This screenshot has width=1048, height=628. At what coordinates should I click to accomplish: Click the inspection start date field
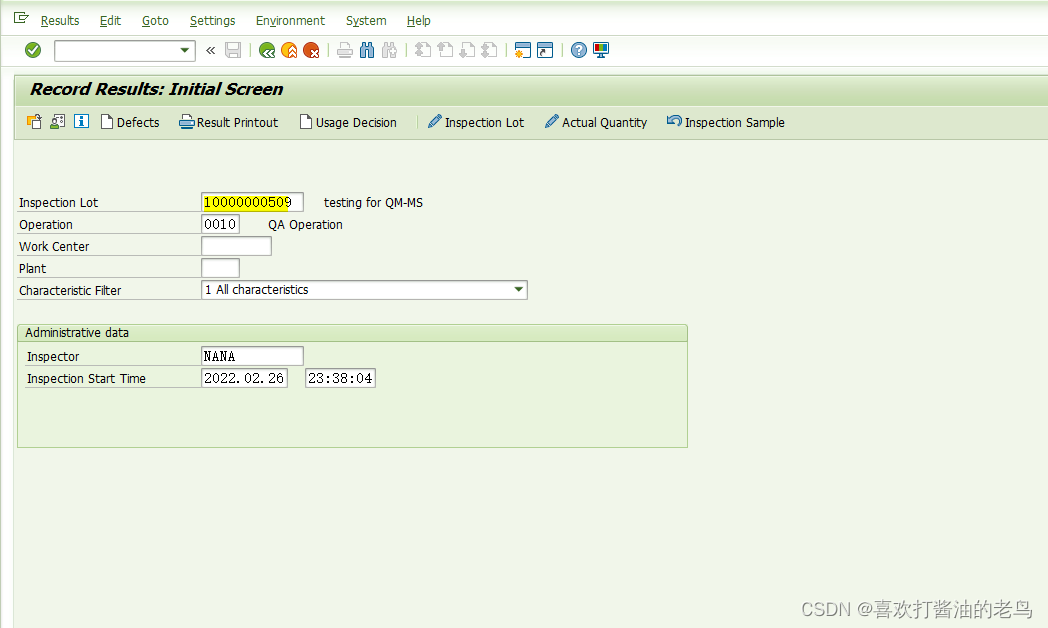[x=245, y=378]
